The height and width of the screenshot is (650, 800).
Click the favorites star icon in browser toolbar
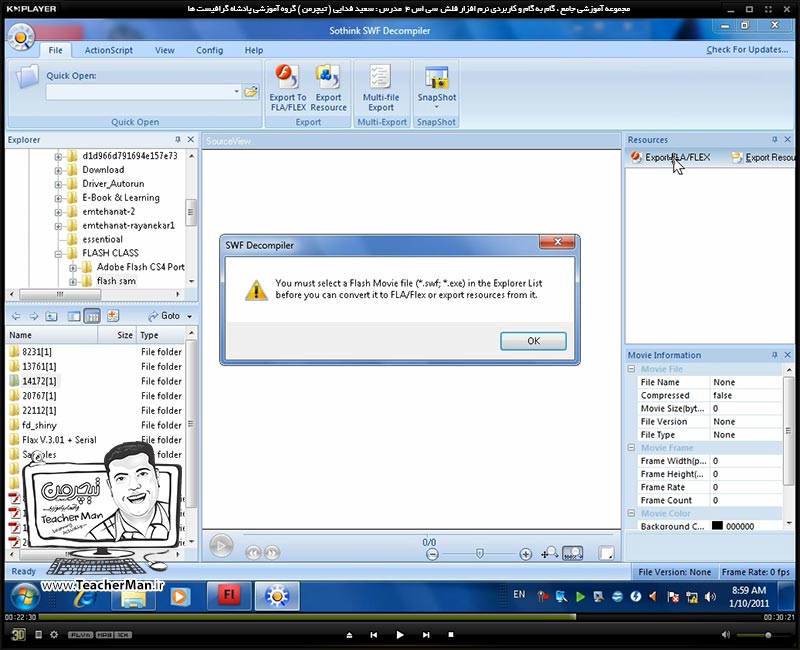click(113, 316)
